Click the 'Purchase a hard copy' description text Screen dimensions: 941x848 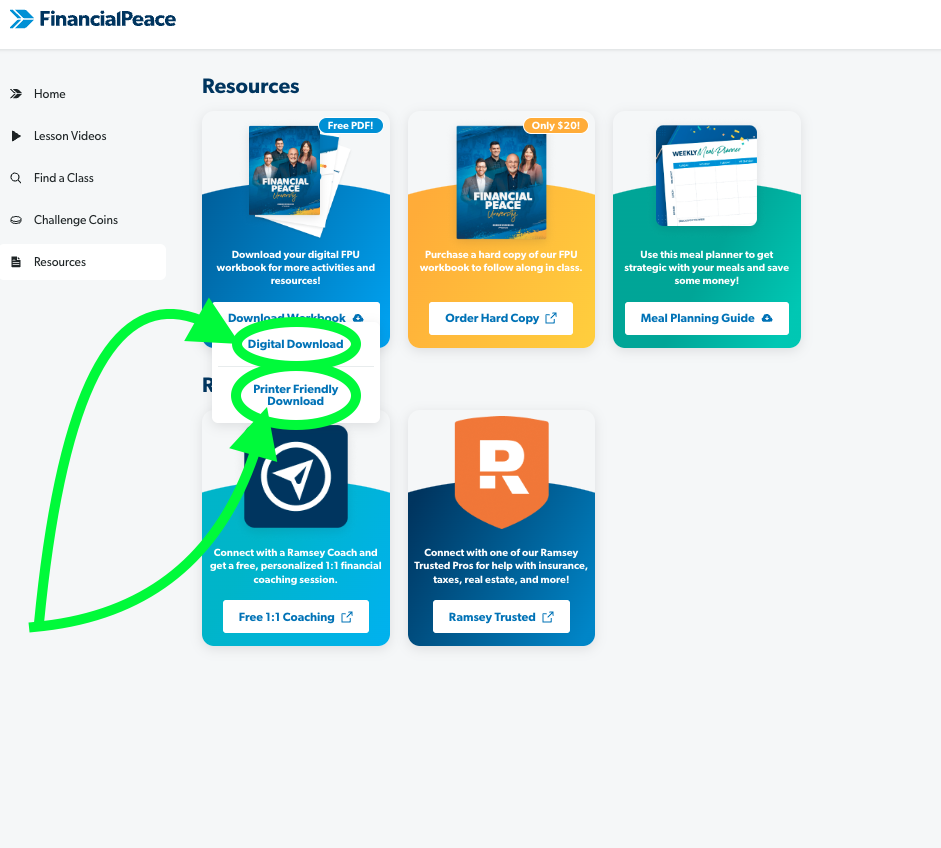pos(501,261)
